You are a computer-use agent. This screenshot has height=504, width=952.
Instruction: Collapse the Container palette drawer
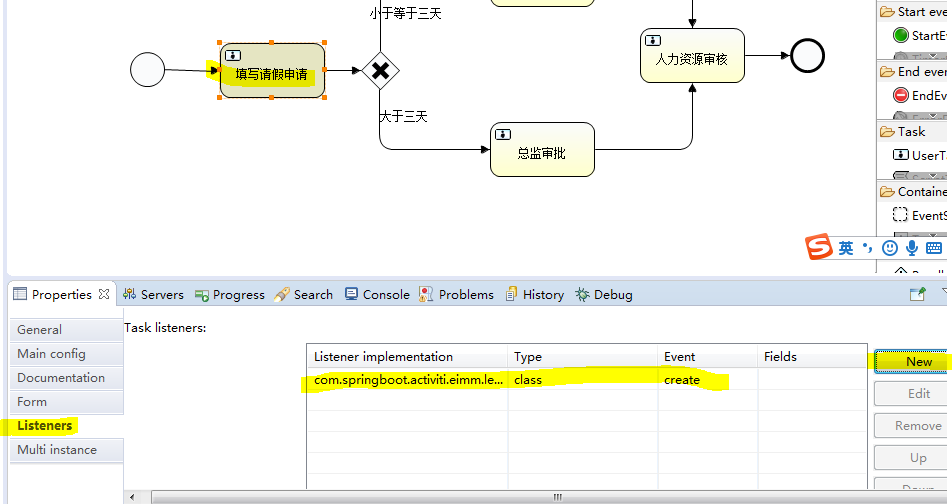pyautogui.click(x=913, y=192)
